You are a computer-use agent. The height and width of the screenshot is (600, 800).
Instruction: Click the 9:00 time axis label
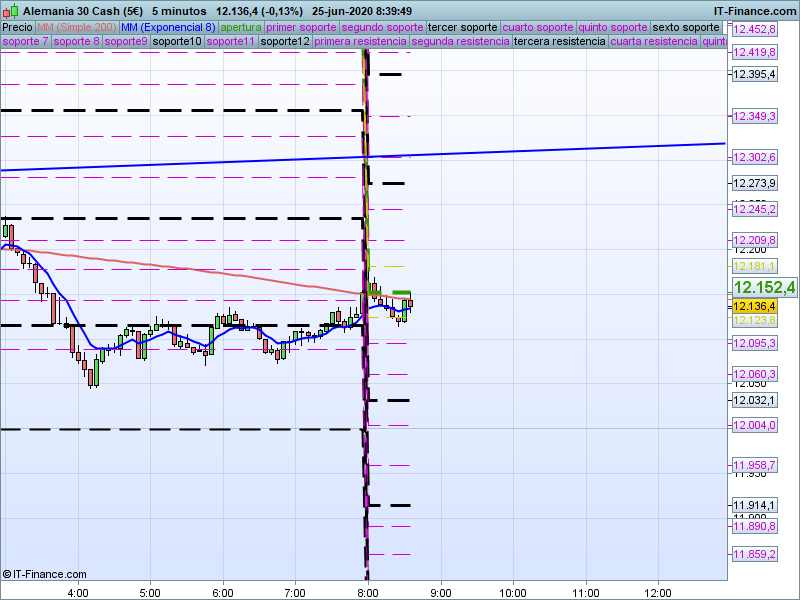(441, 593)
